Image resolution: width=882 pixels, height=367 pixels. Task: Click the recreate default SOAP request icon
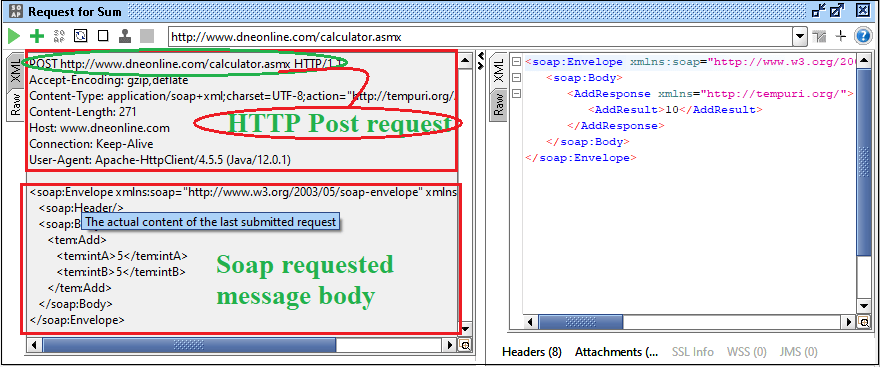coord(59,37)
